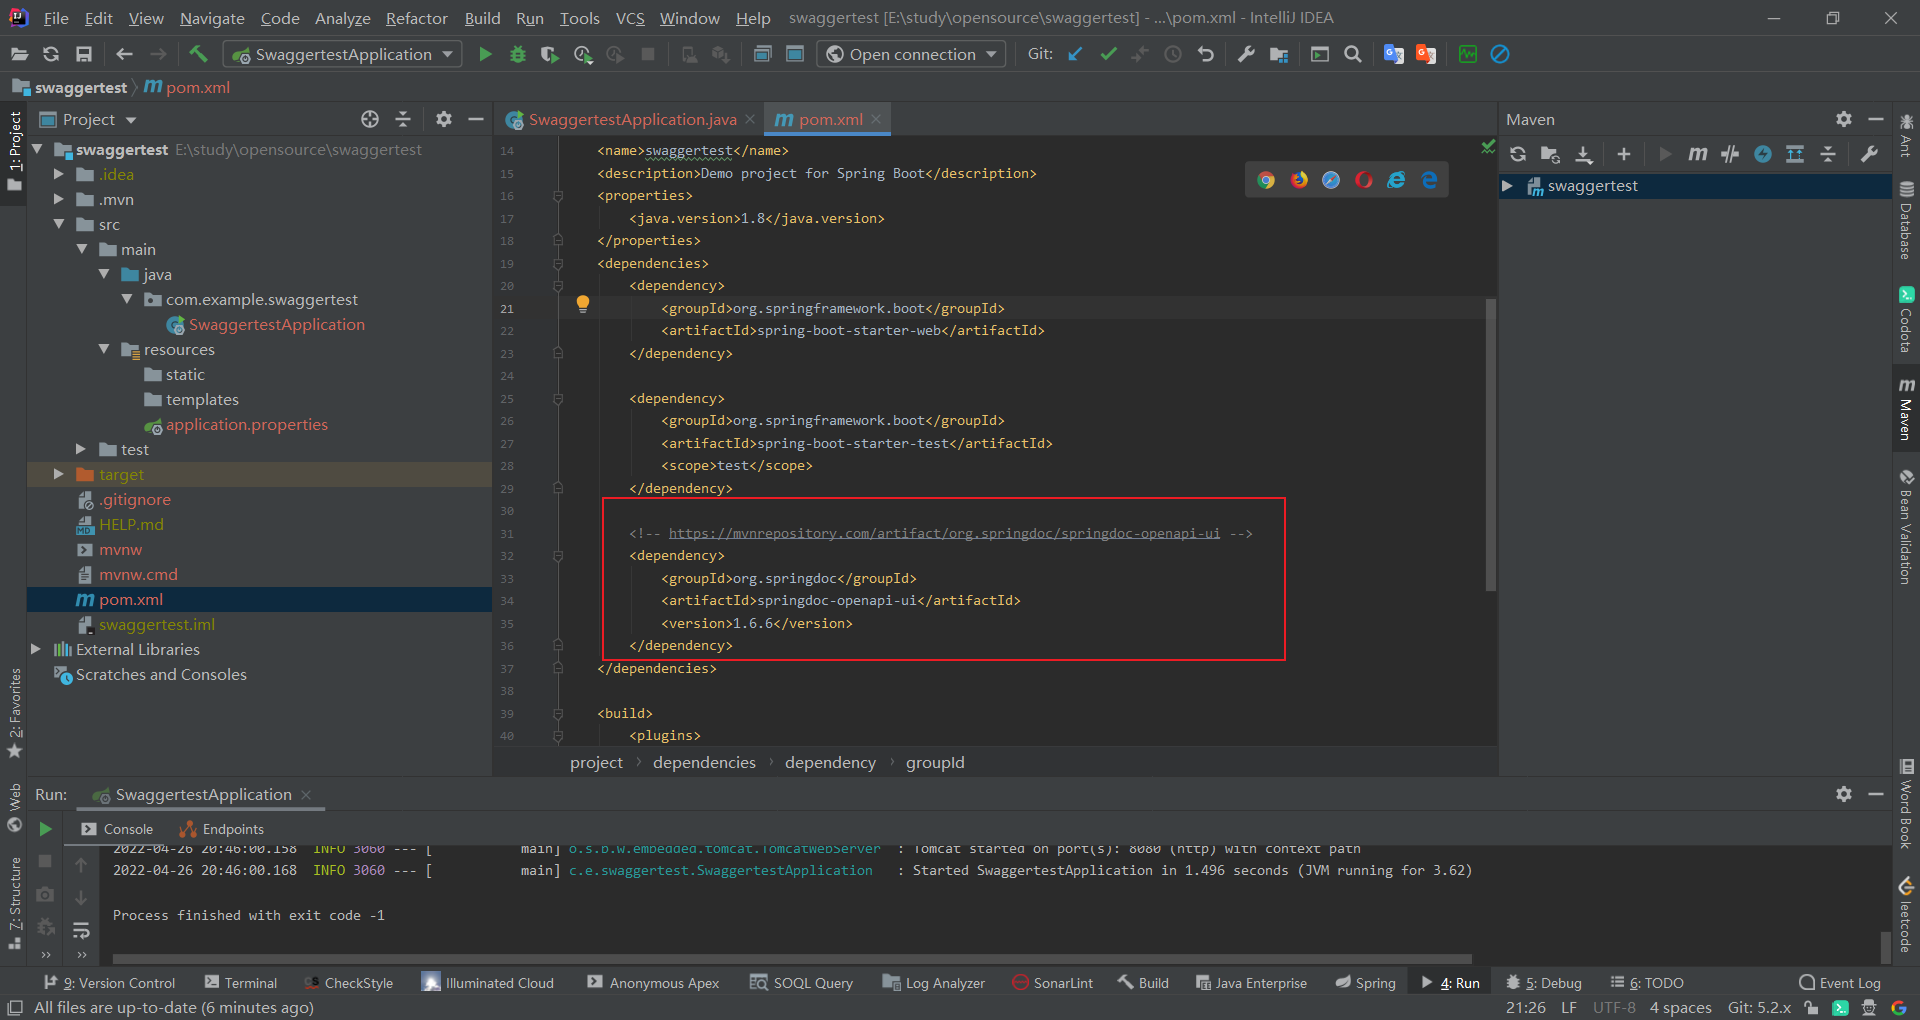Open in Firefox browser icon

[x=1299, y=180]
